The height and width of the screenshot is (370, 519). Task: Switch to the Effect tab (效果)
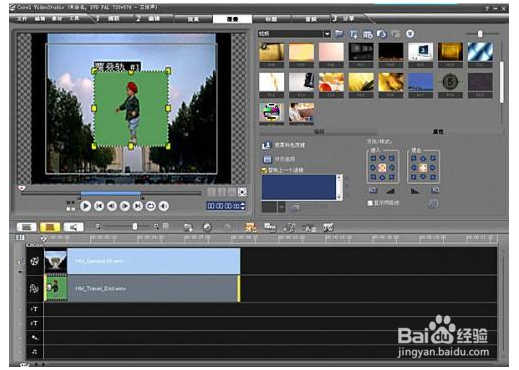coord(193,19)
